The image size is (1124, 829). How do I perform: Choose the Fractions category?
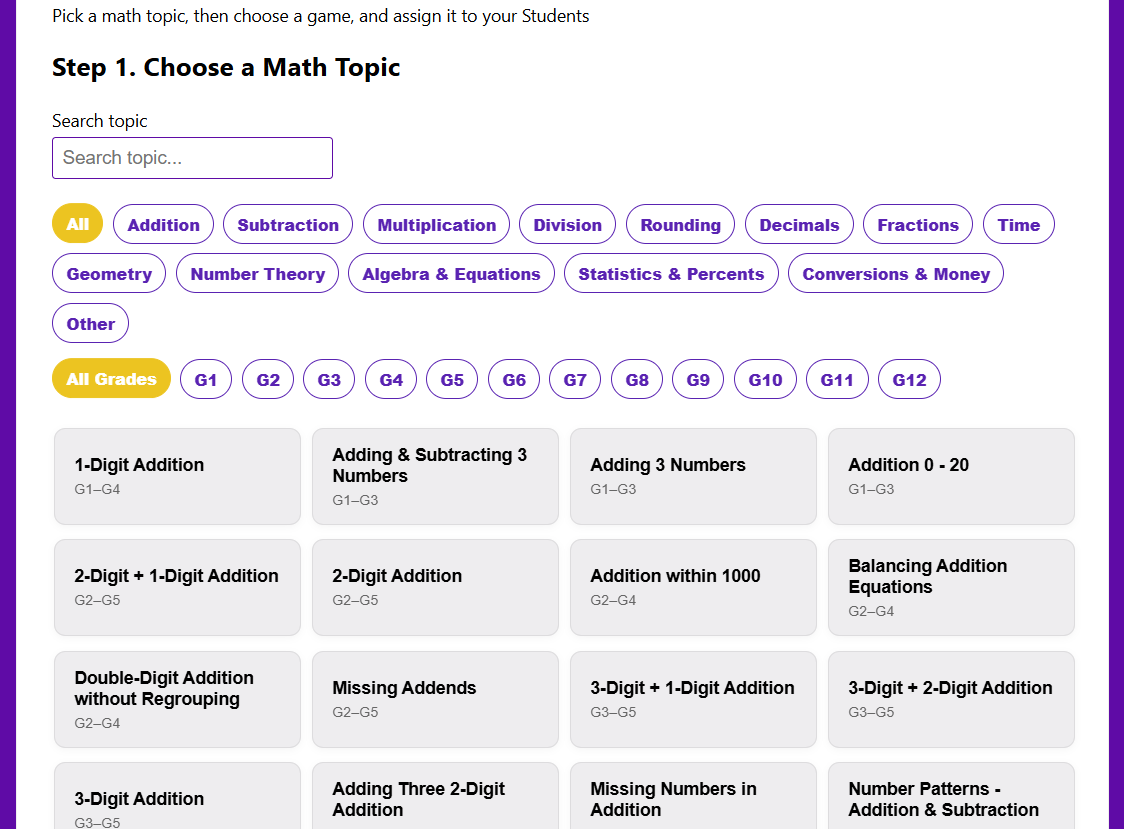click(917, 224)
